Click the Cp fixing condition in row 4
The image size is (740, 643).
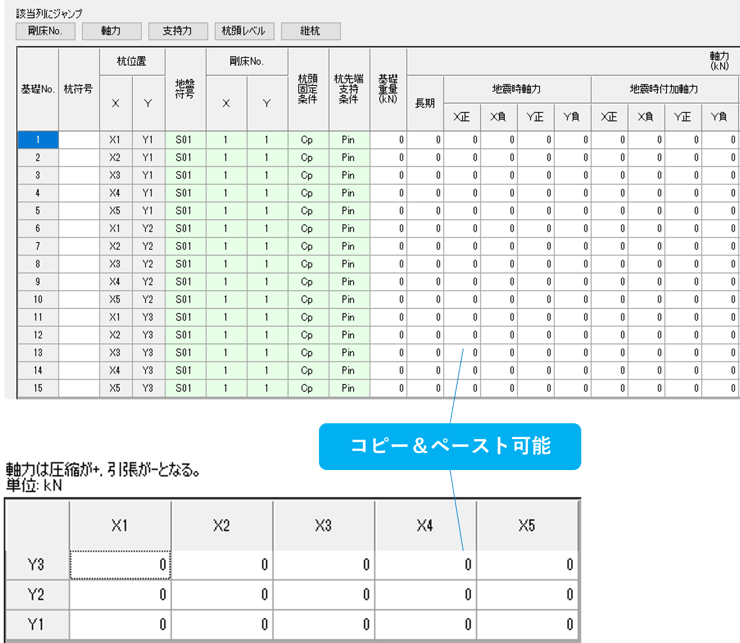coord(308,193)
